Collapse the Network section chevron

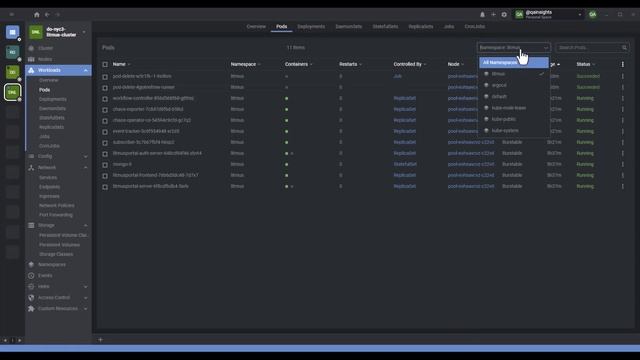86,168
